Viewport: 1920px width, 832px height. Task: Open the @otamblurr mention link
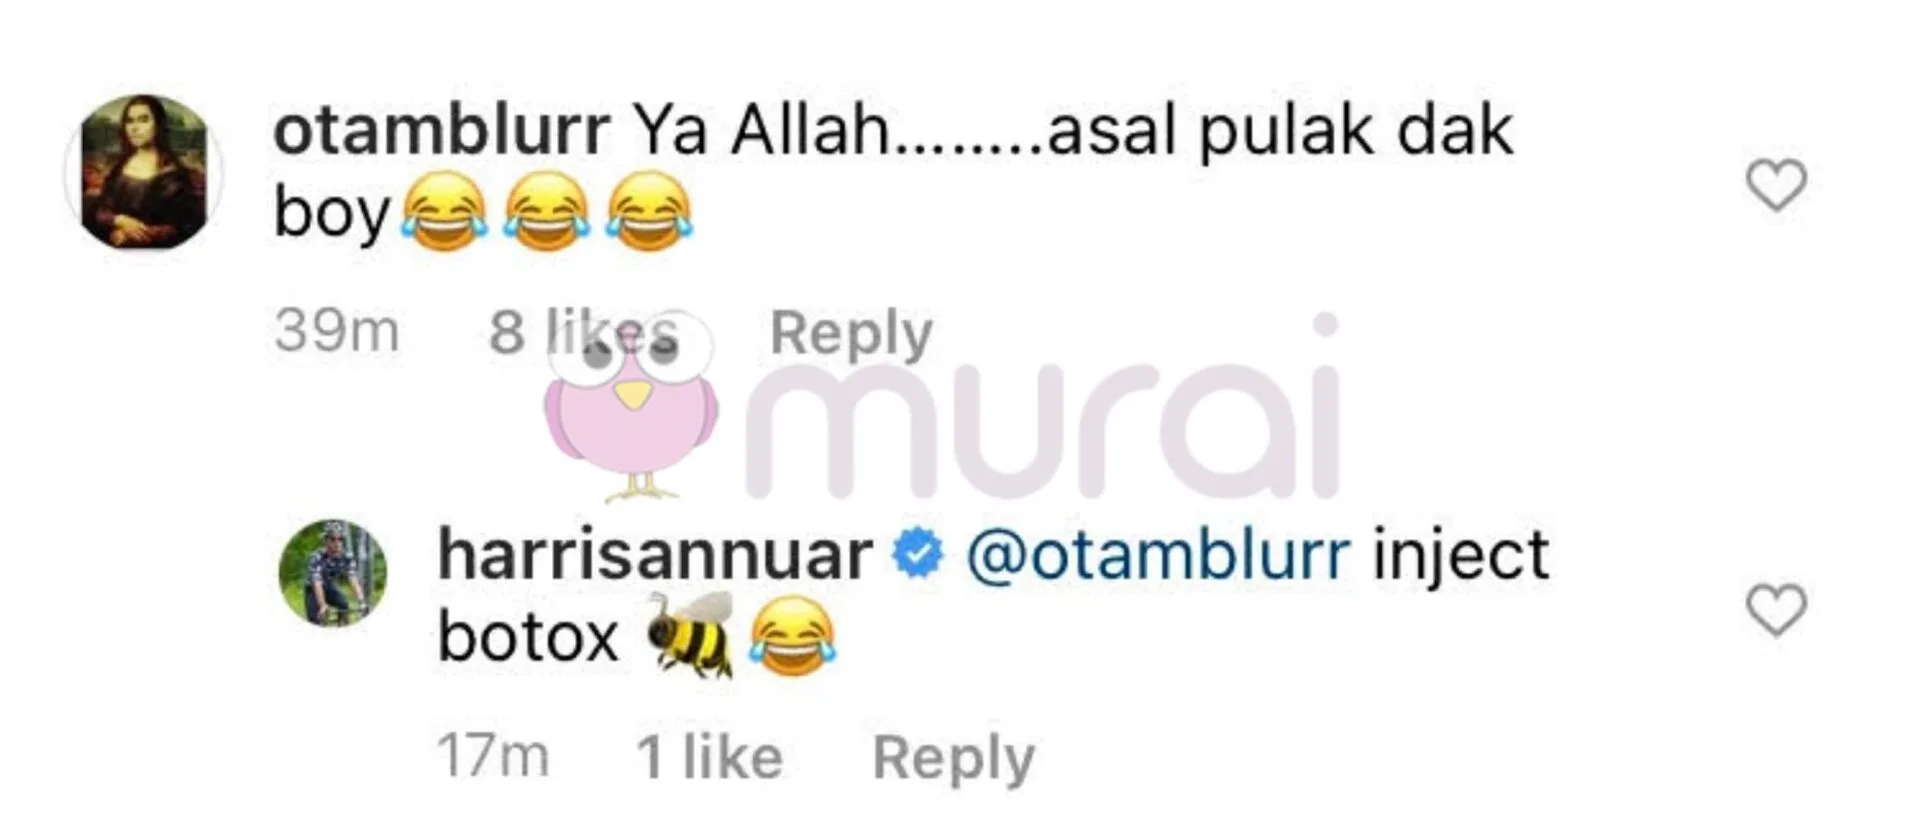(1158, 556)
